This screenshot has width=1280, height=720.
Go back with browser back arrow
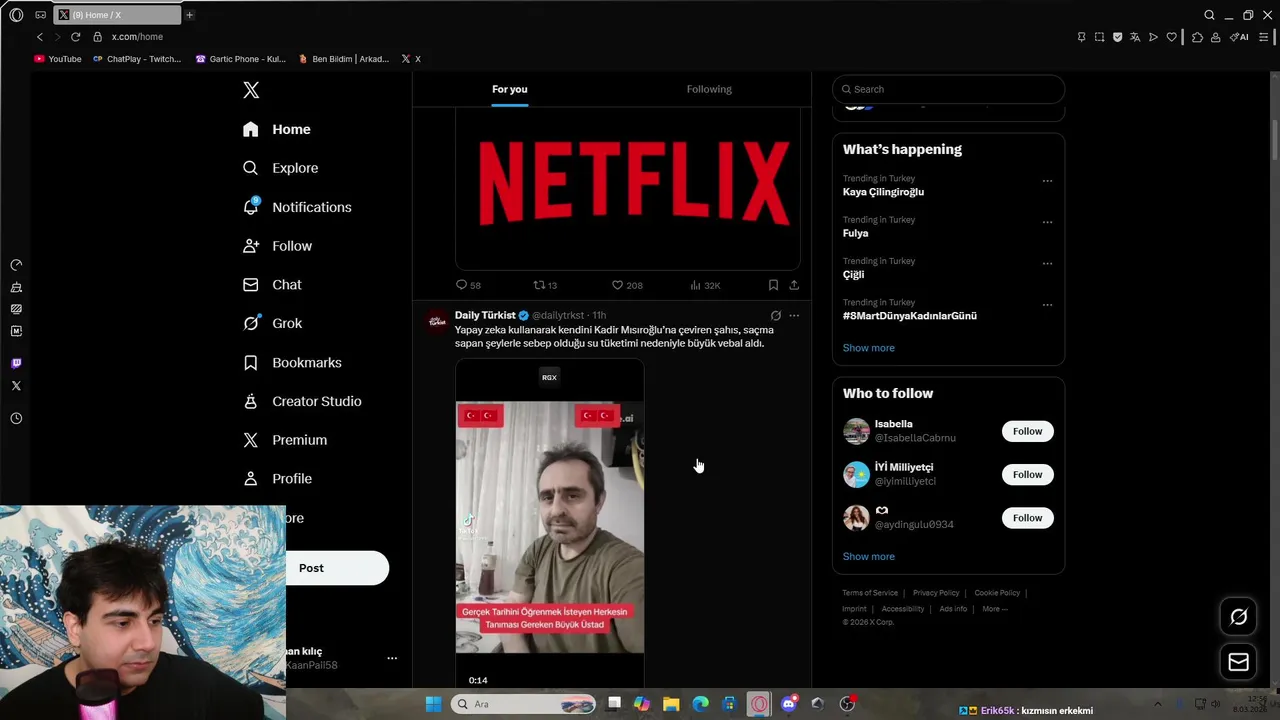point(40,37)
